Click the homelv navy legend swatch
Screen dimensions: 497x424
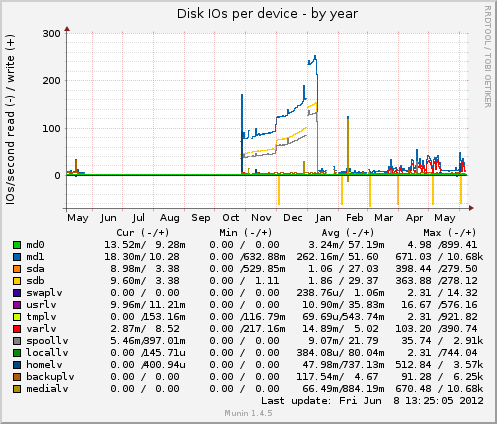tap(17, 365)
